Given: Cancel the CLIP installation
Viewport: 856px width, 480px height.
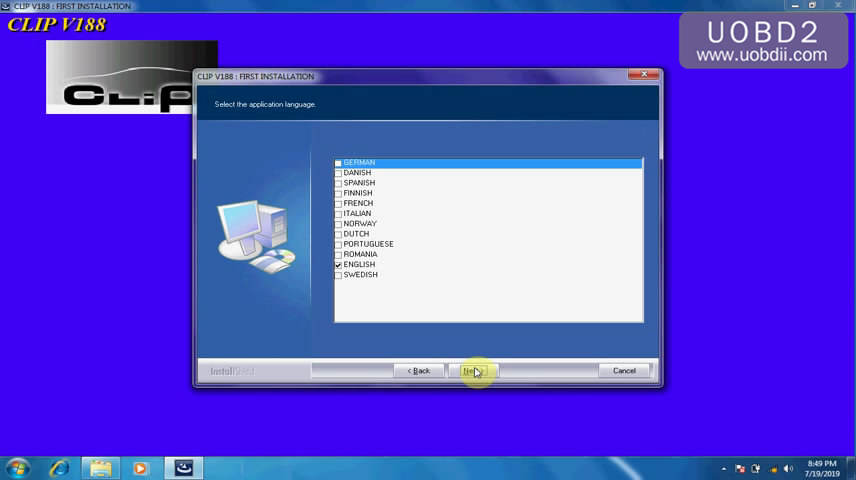Looking at the screenshot, I should click(624, 371).
